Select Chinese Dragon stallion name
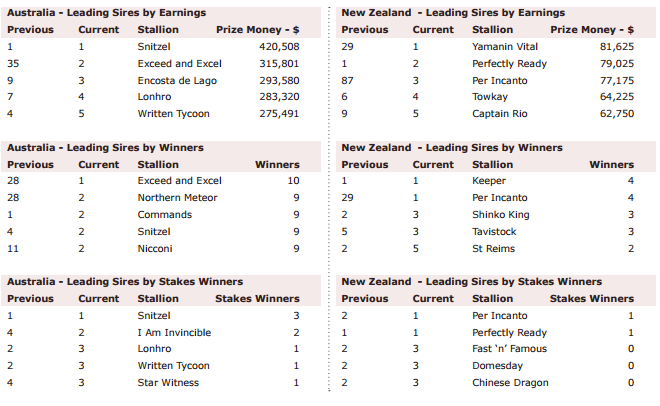The image size is (660, 406). pyautogui.click(x=510, y=383)
